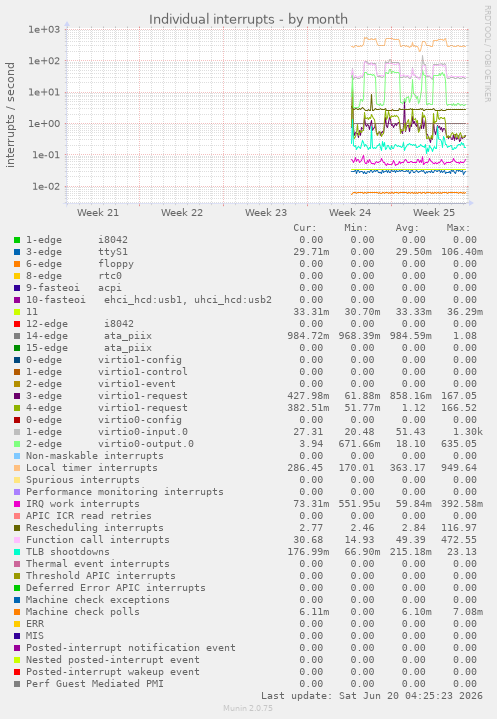The height and width of the screenshot is (719, 497).
Task: Select the Week 22 axis label
Action: tap(182, 212)
